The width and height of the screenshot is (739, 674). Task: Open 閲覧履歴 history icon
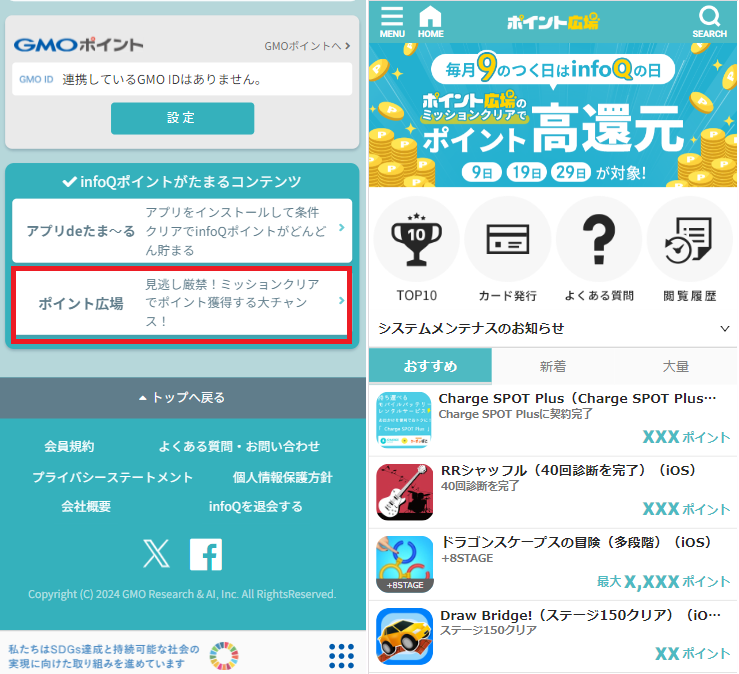coord(690,238)
